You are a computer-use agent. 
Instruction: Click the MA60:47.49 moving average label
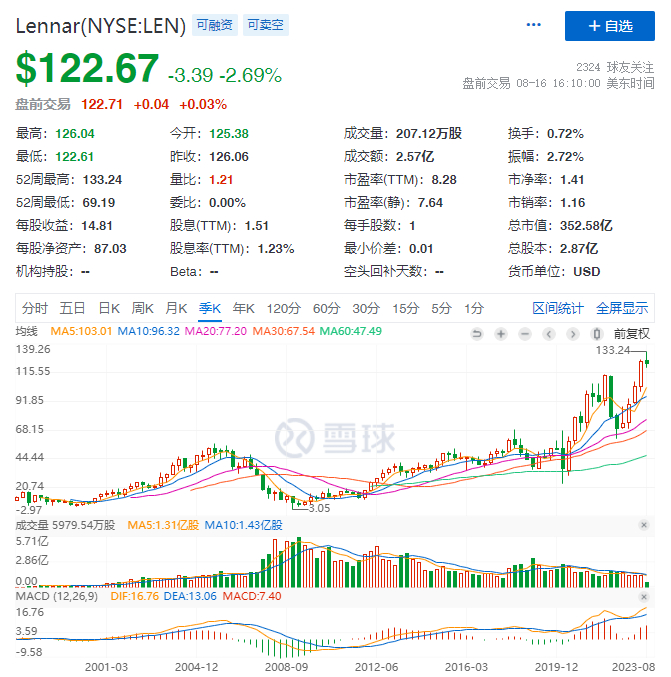[x=351, y=331]
